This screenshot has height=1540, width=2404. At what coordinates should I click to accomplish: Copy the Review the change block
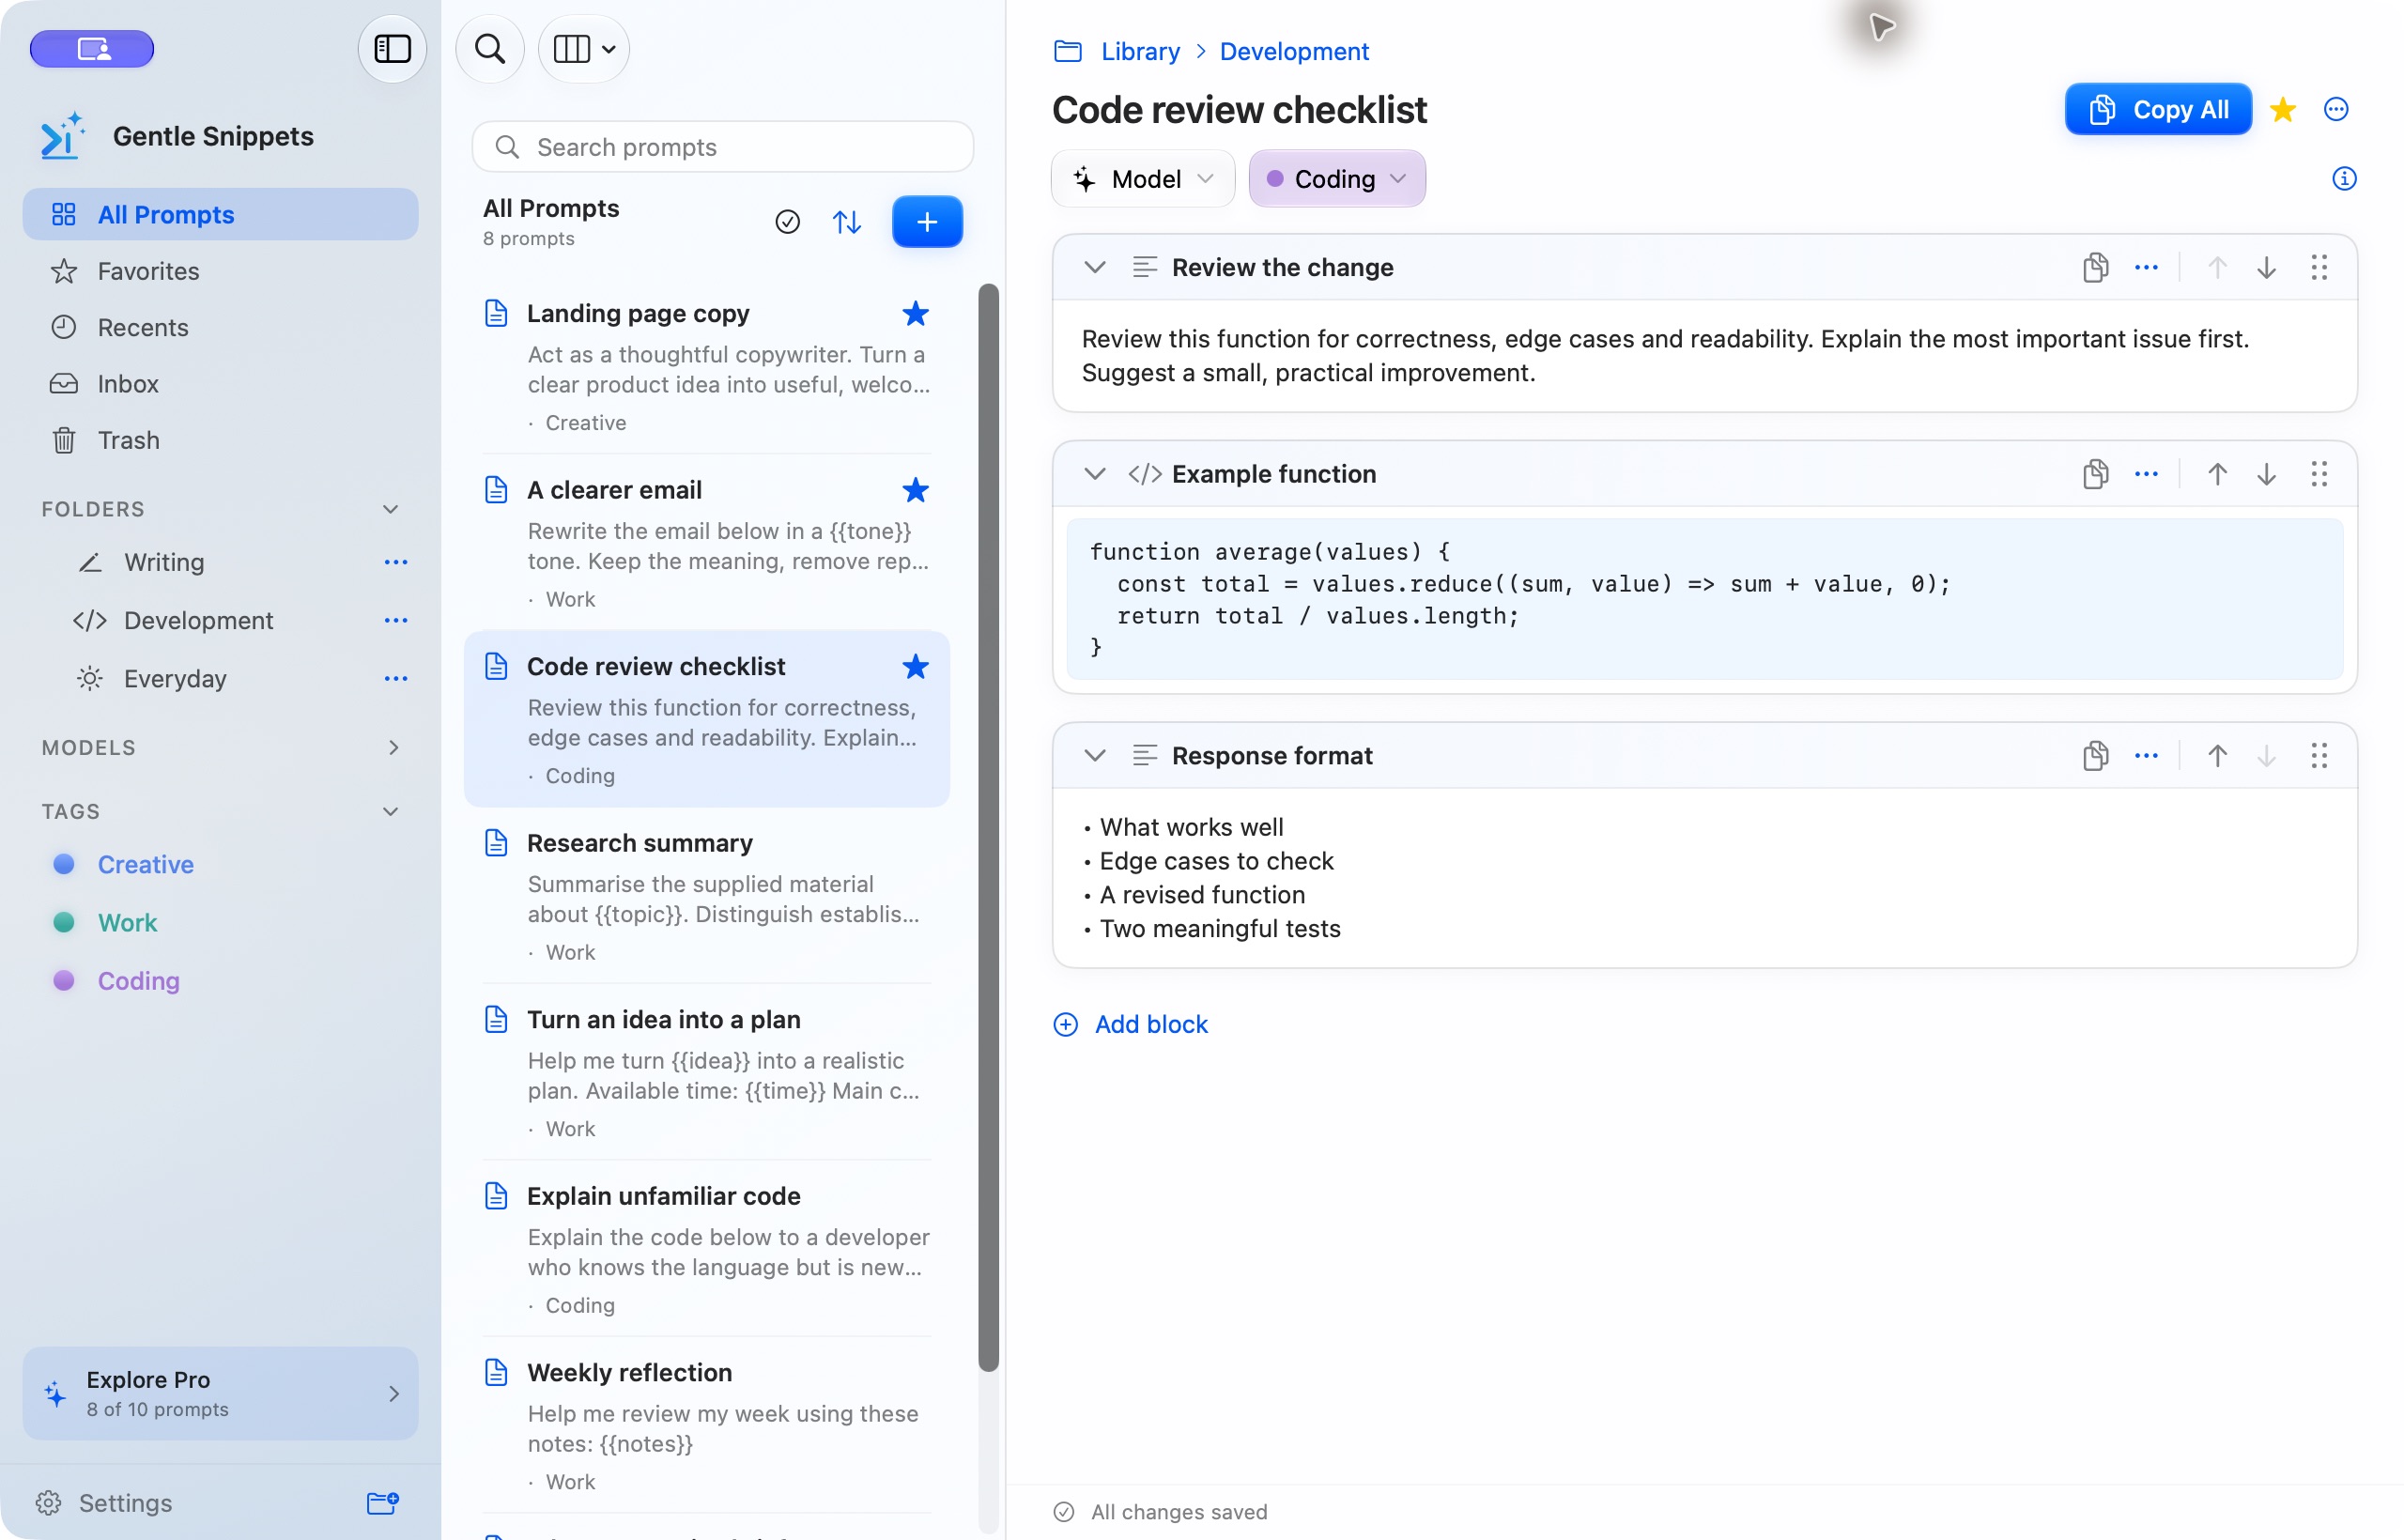coord(2095,267)
